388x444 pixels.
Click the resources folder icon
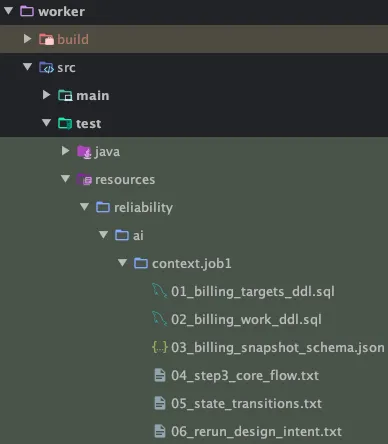84,180
